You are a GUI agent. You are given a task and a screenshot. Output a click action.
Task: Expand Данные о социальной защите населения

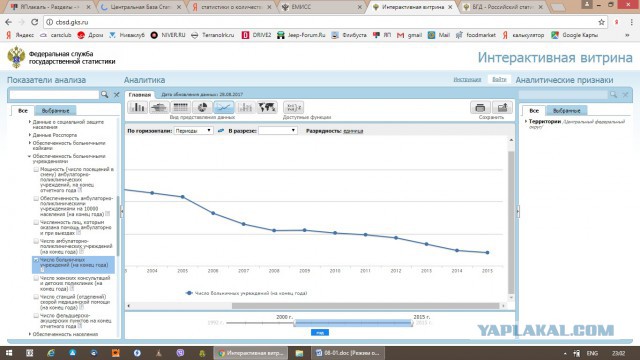(x=30, y=122)
